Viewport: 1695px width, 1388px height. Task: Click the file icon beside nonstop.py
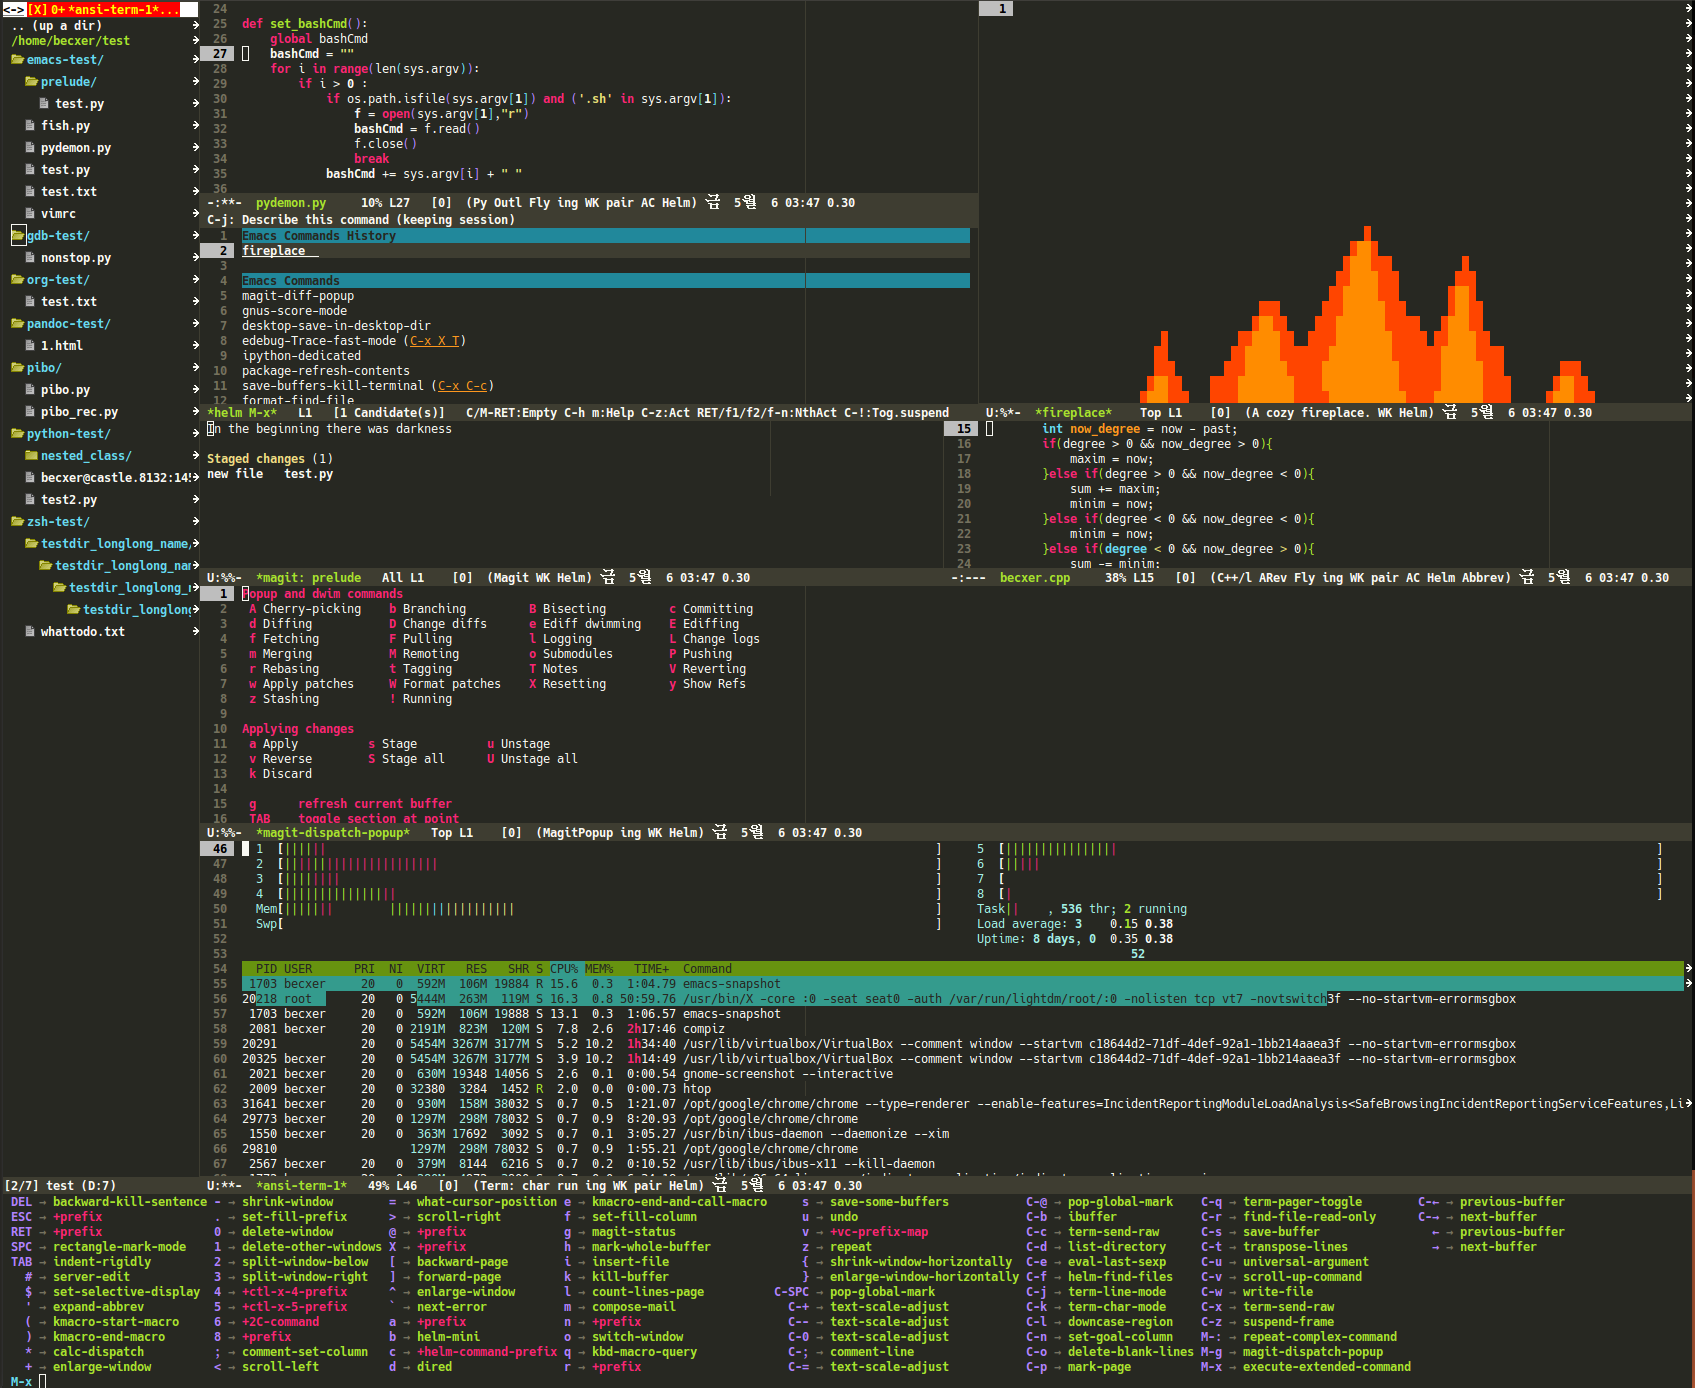(x=31, y=258)
